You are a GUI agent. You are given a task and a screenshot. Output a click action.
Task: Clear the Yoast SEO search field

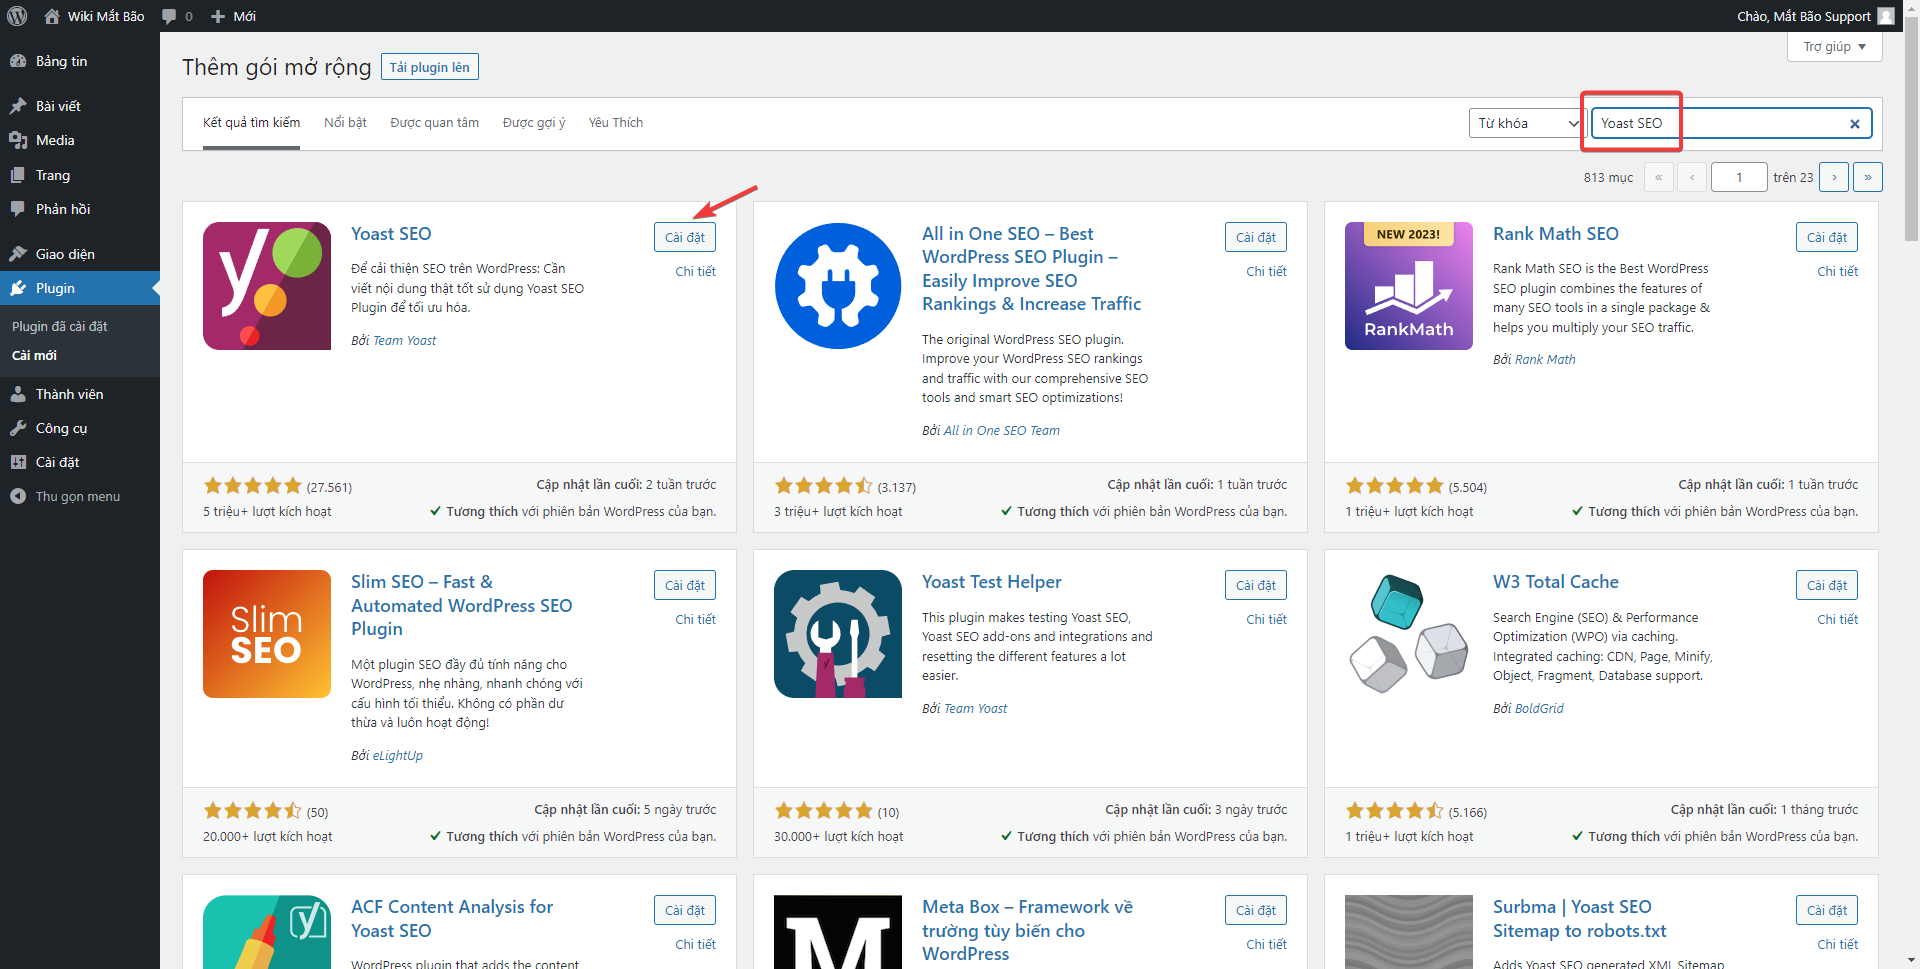coord(1854,124)
